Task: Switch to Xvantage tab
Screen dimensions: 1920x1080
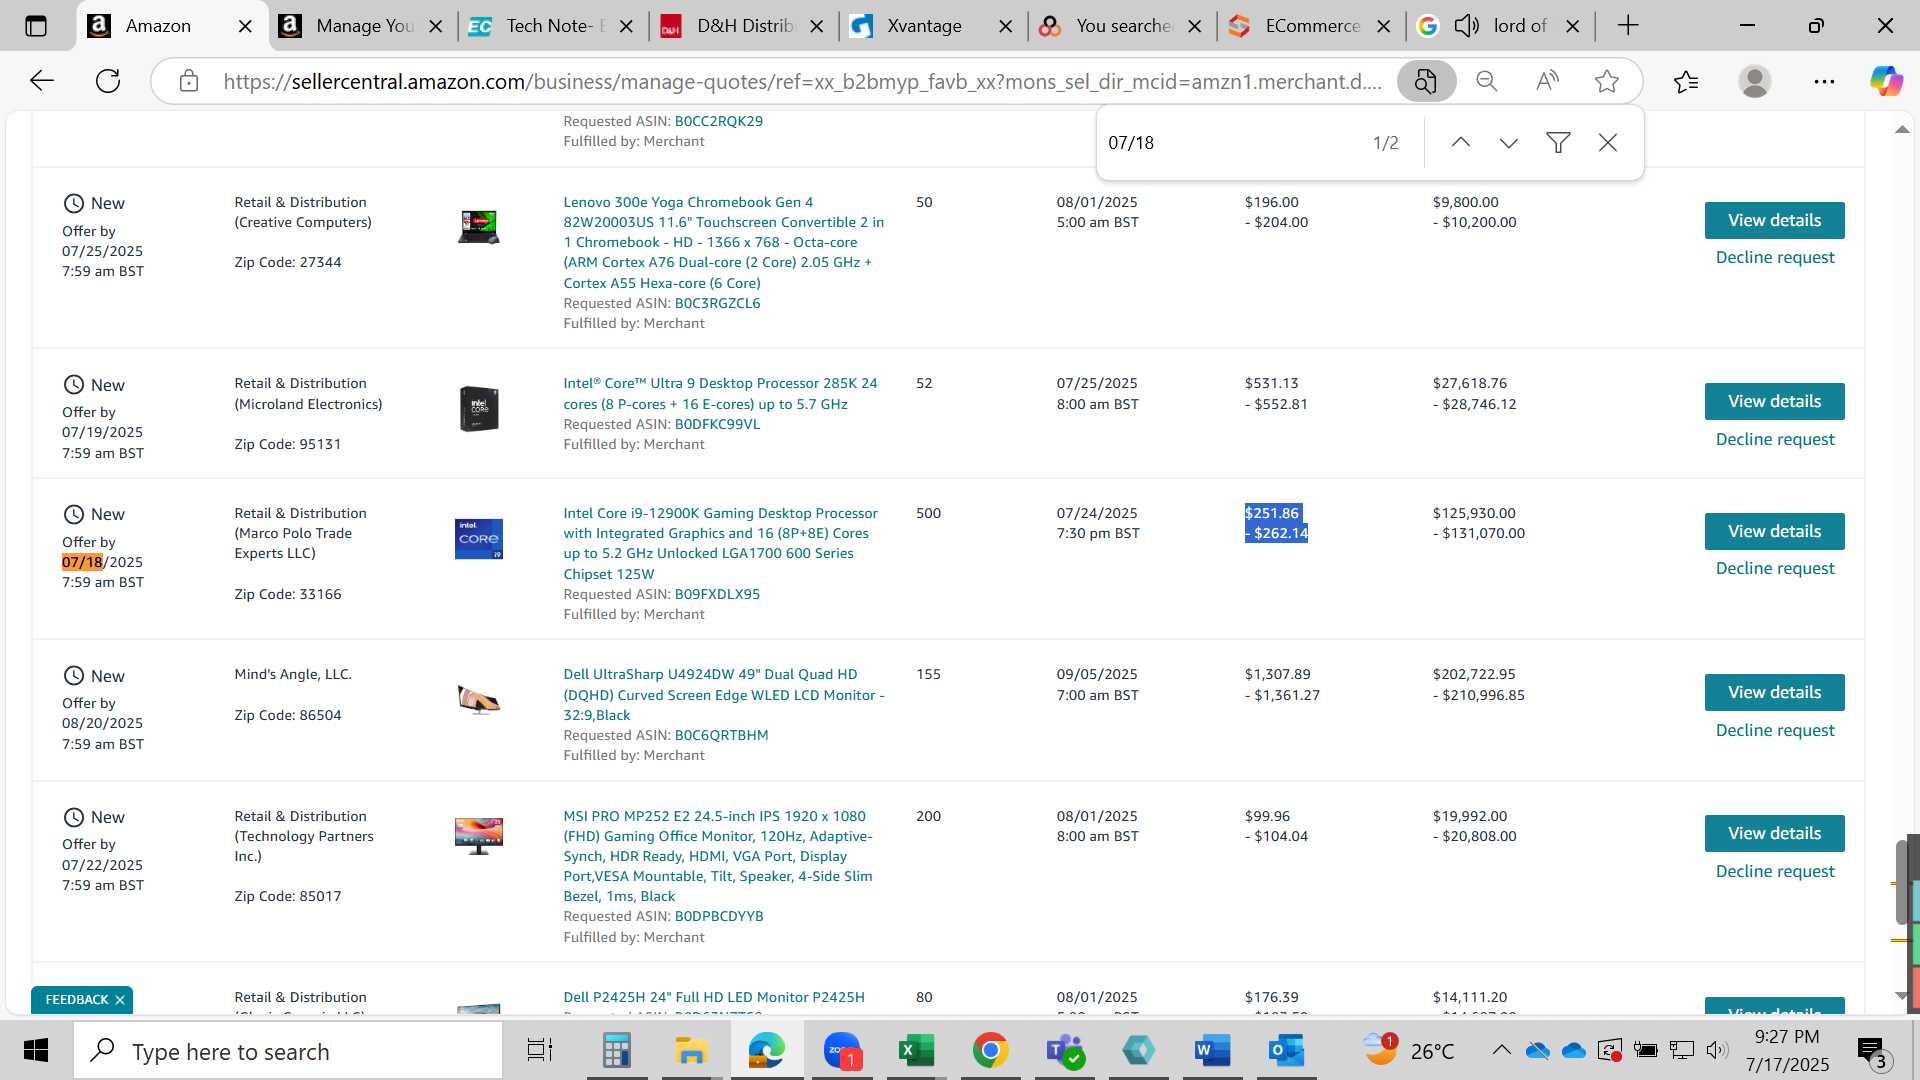Action: 924,26
